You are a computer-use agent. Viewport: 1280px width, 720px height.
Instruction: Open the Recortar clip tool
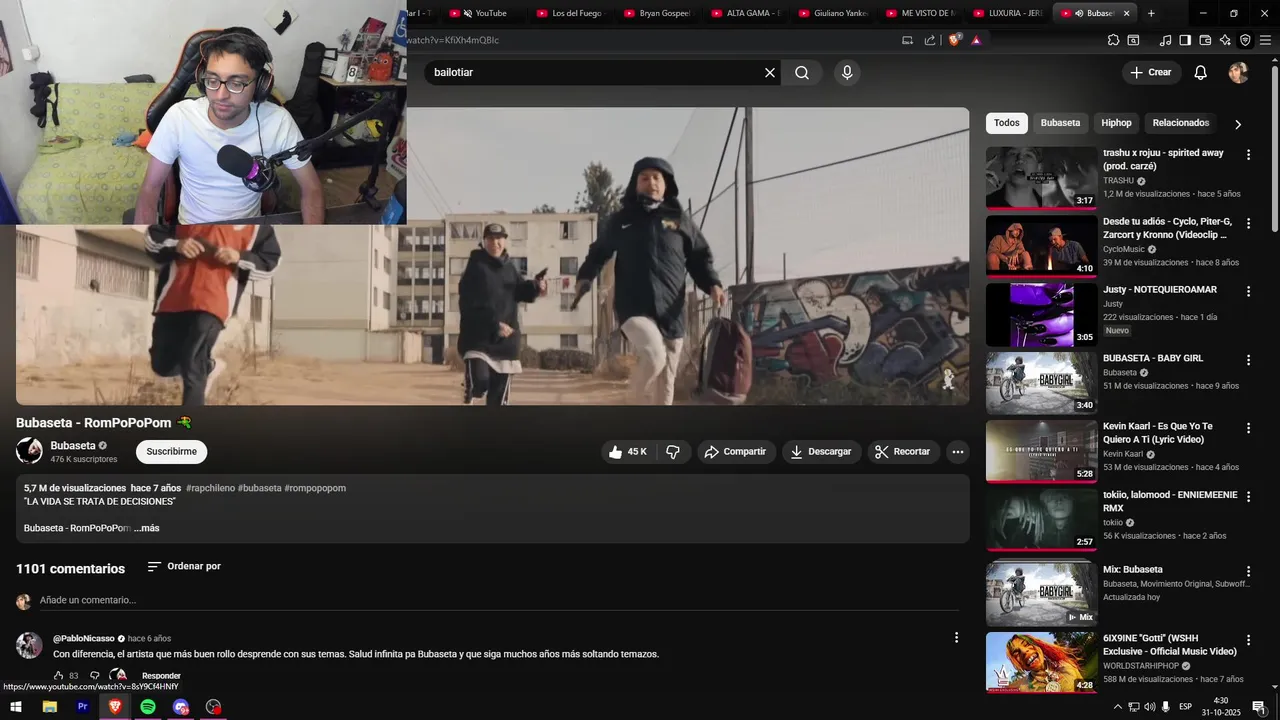(x=903, y=452)
